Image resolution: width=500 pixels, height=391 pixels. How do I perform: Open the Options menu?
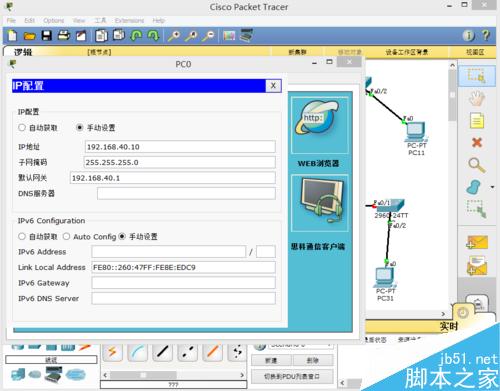[x=53, y=21]
